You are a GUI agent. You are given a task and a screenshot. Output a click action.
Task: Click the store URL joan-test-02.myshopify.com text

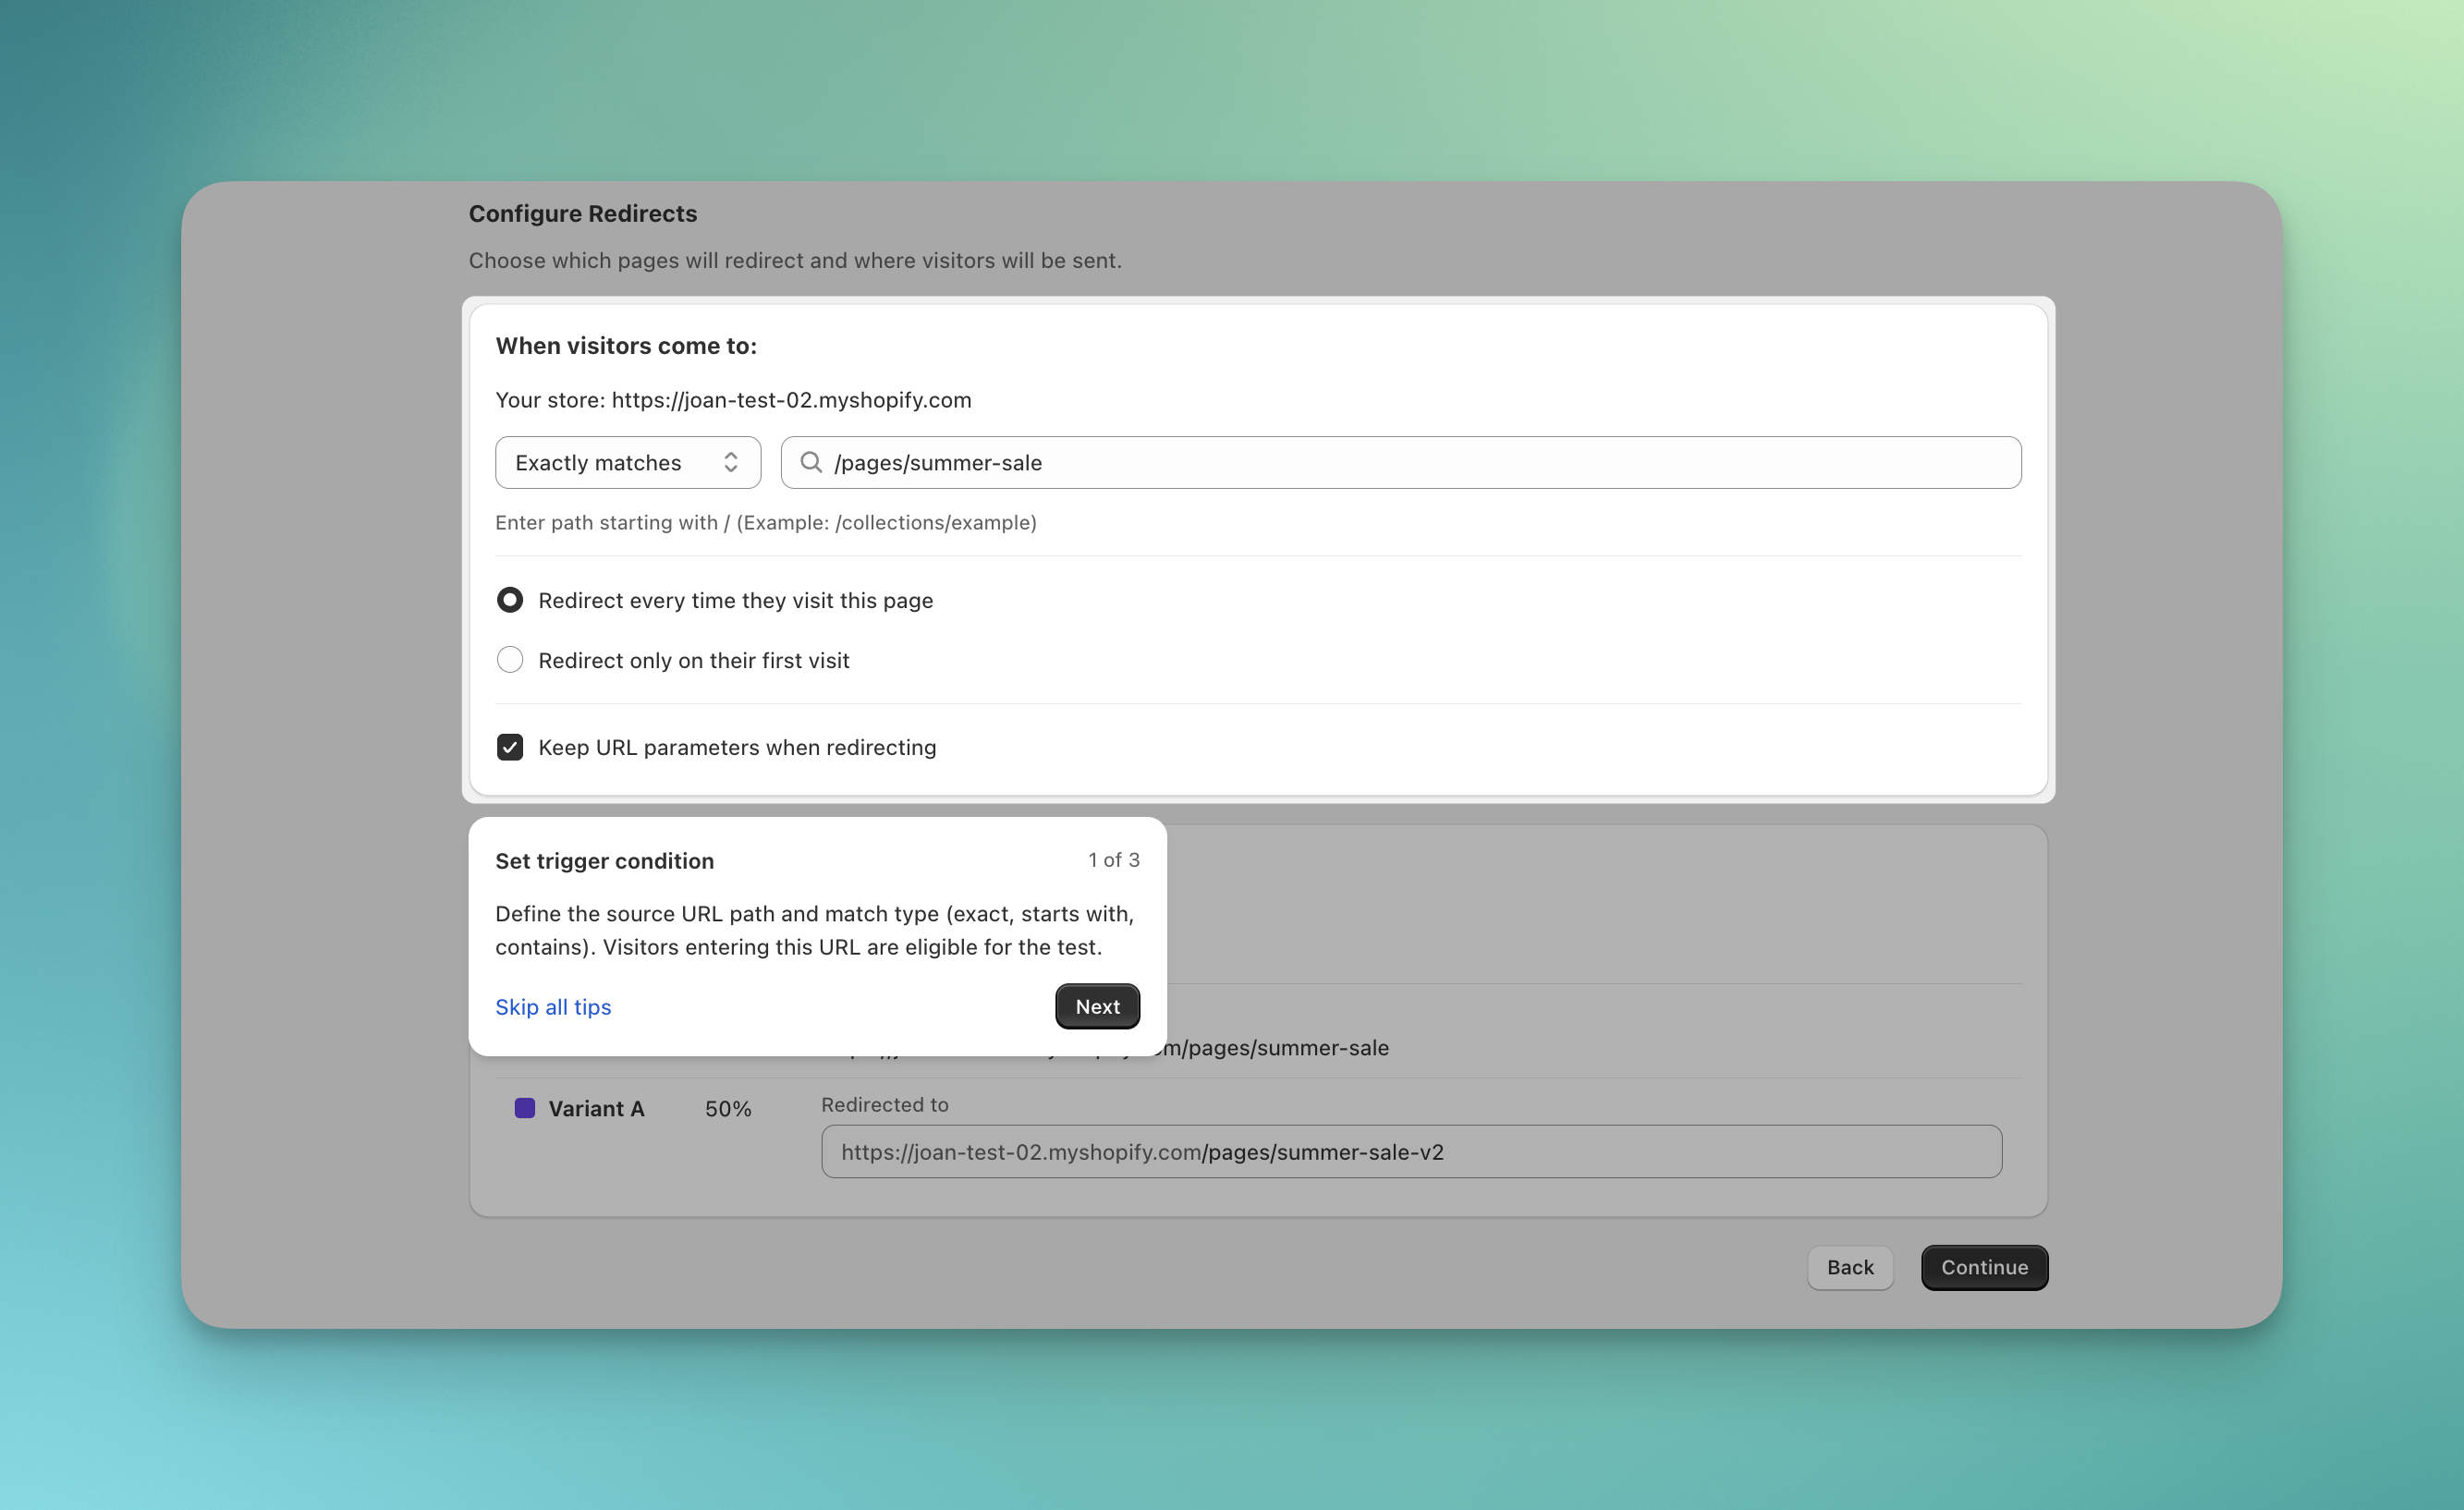coord(791,400)
